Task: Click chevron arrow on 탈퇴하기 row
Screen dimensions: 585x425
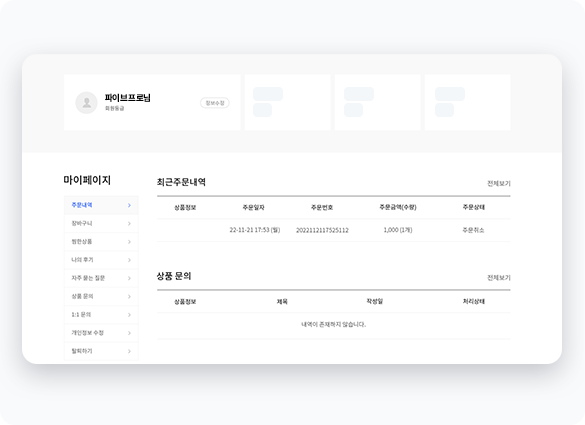Action: tap(129, 351)
